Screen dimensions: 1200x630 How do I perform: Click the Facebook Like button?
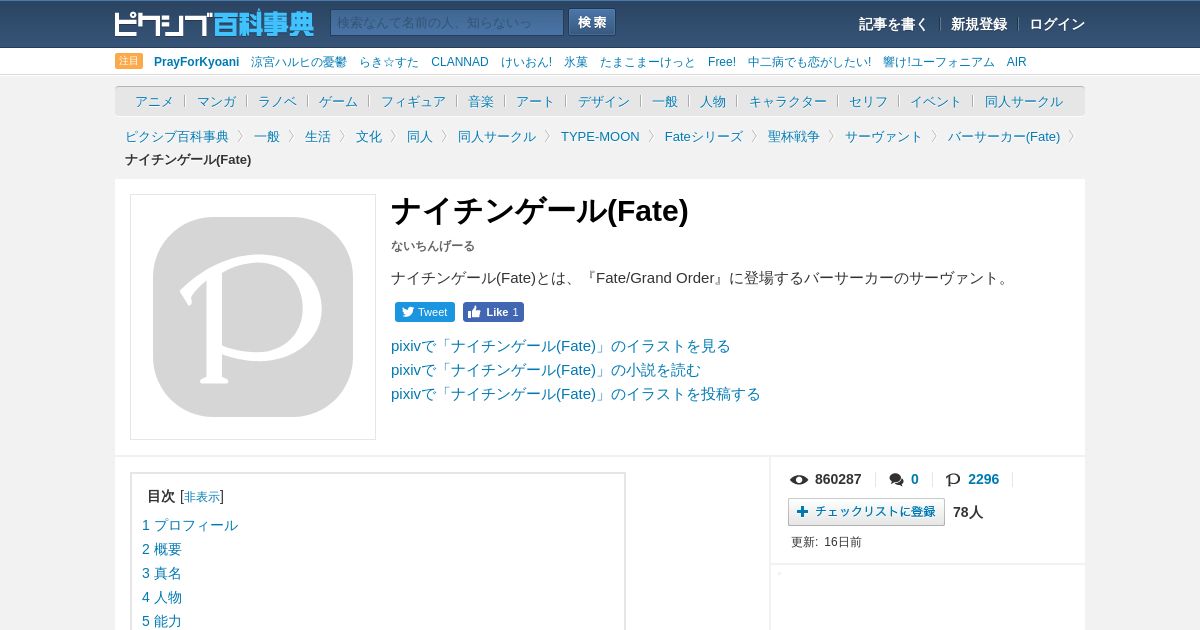[493, 312]
